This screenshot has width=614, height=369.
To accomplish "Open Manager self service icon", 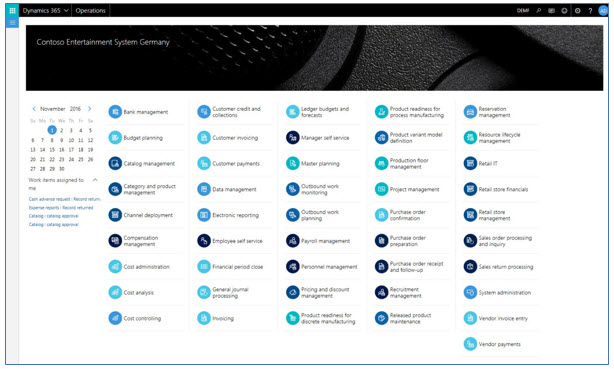I will click(x=293, y=137).
